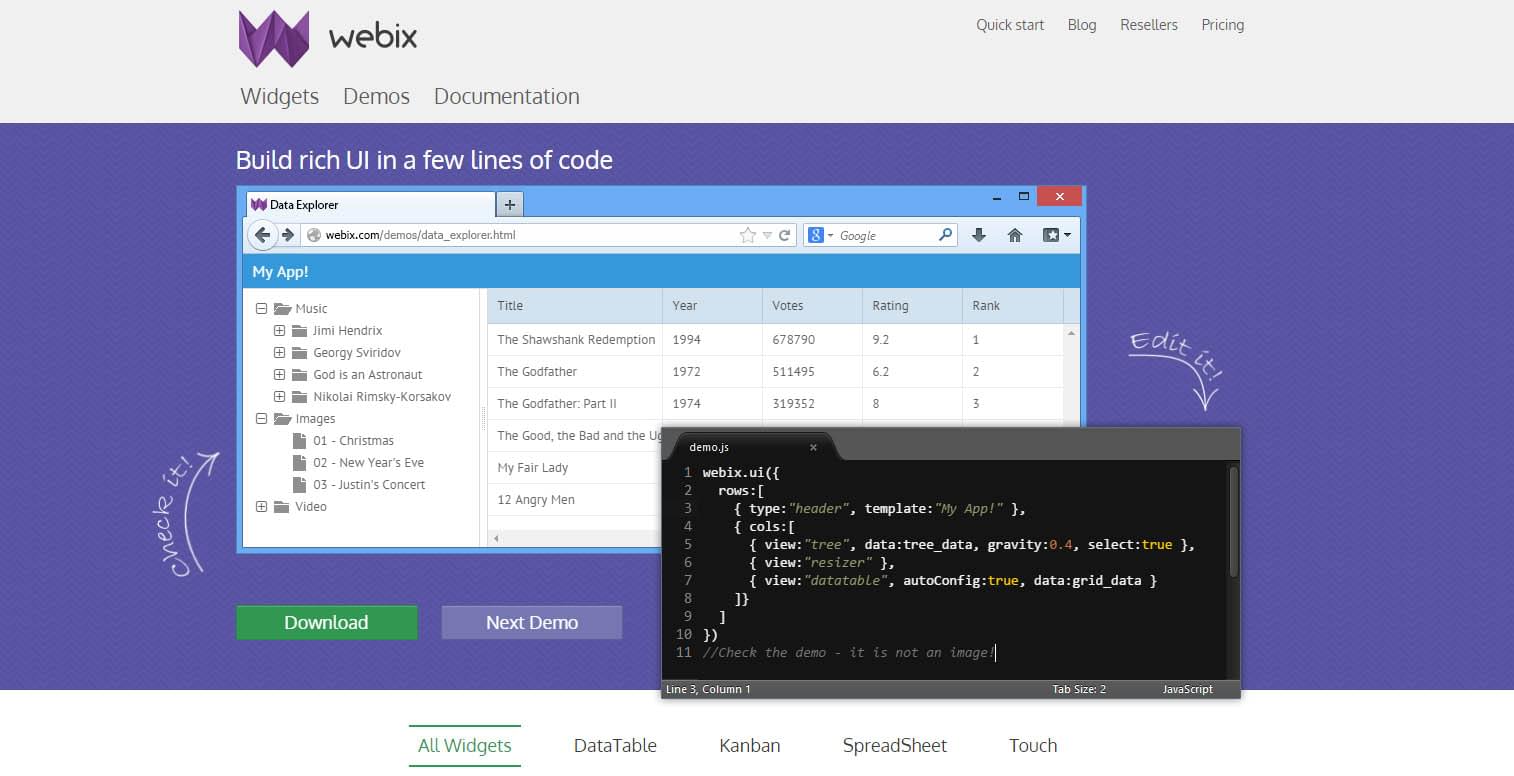Collapse the Images folder in tree
The width and height of the screenshot is (1514, 776).
[x=262, y=419]
